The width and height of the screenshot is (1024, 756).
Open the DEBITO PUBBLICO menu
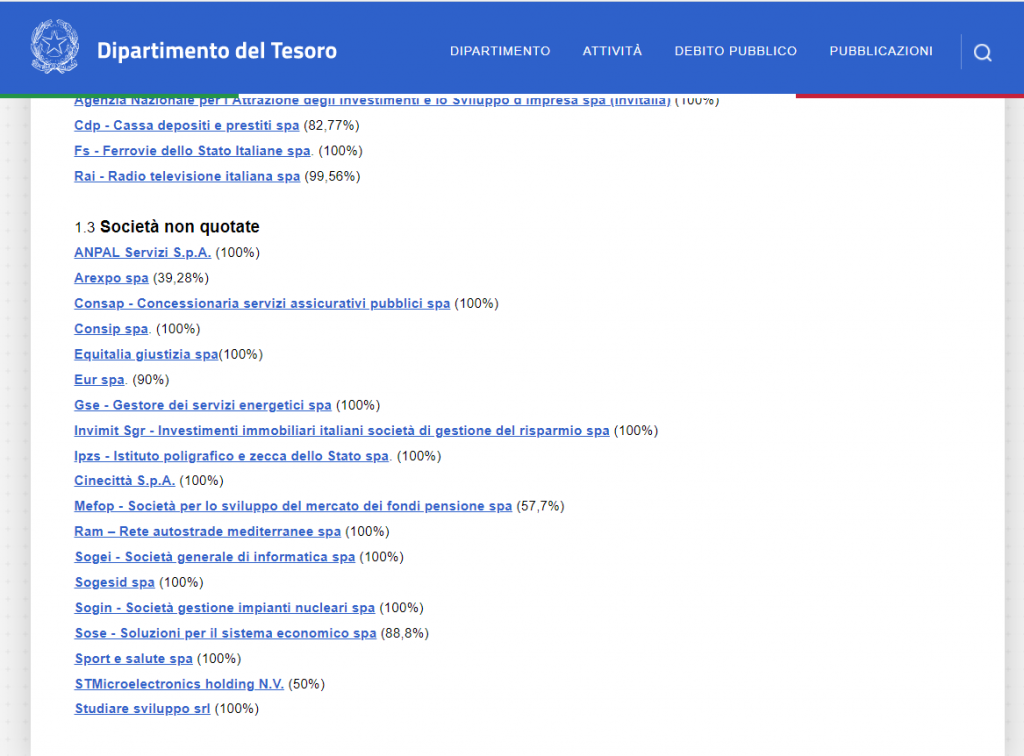[735, 51]
